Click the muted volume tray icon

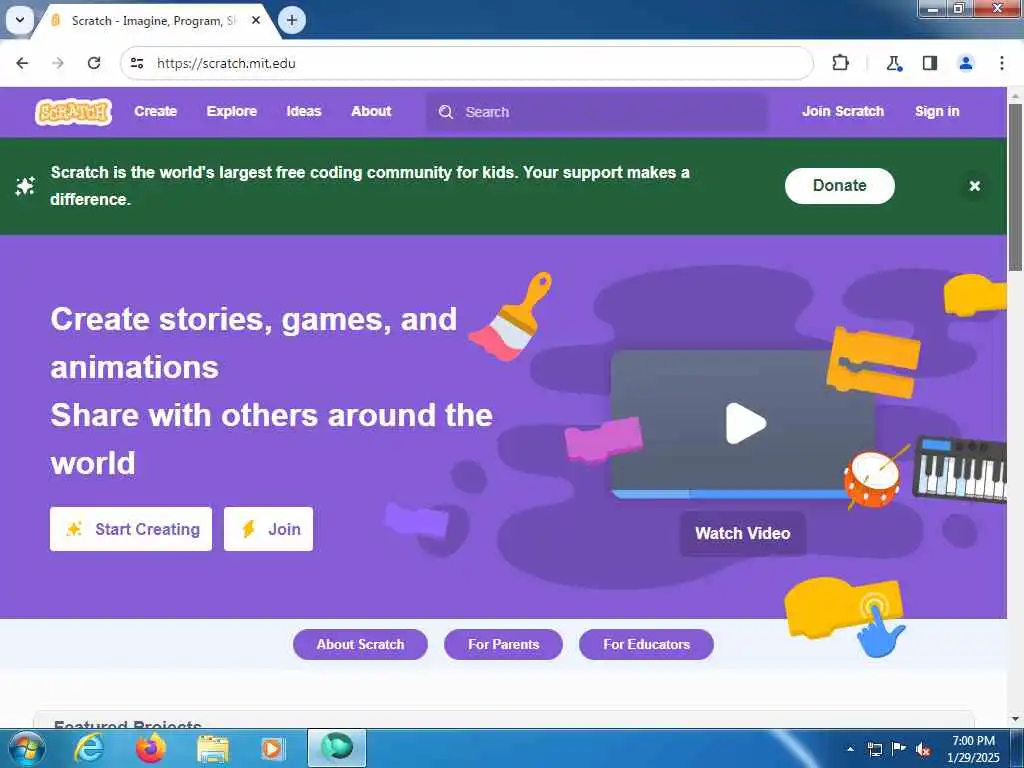click(x=923, y=750)
